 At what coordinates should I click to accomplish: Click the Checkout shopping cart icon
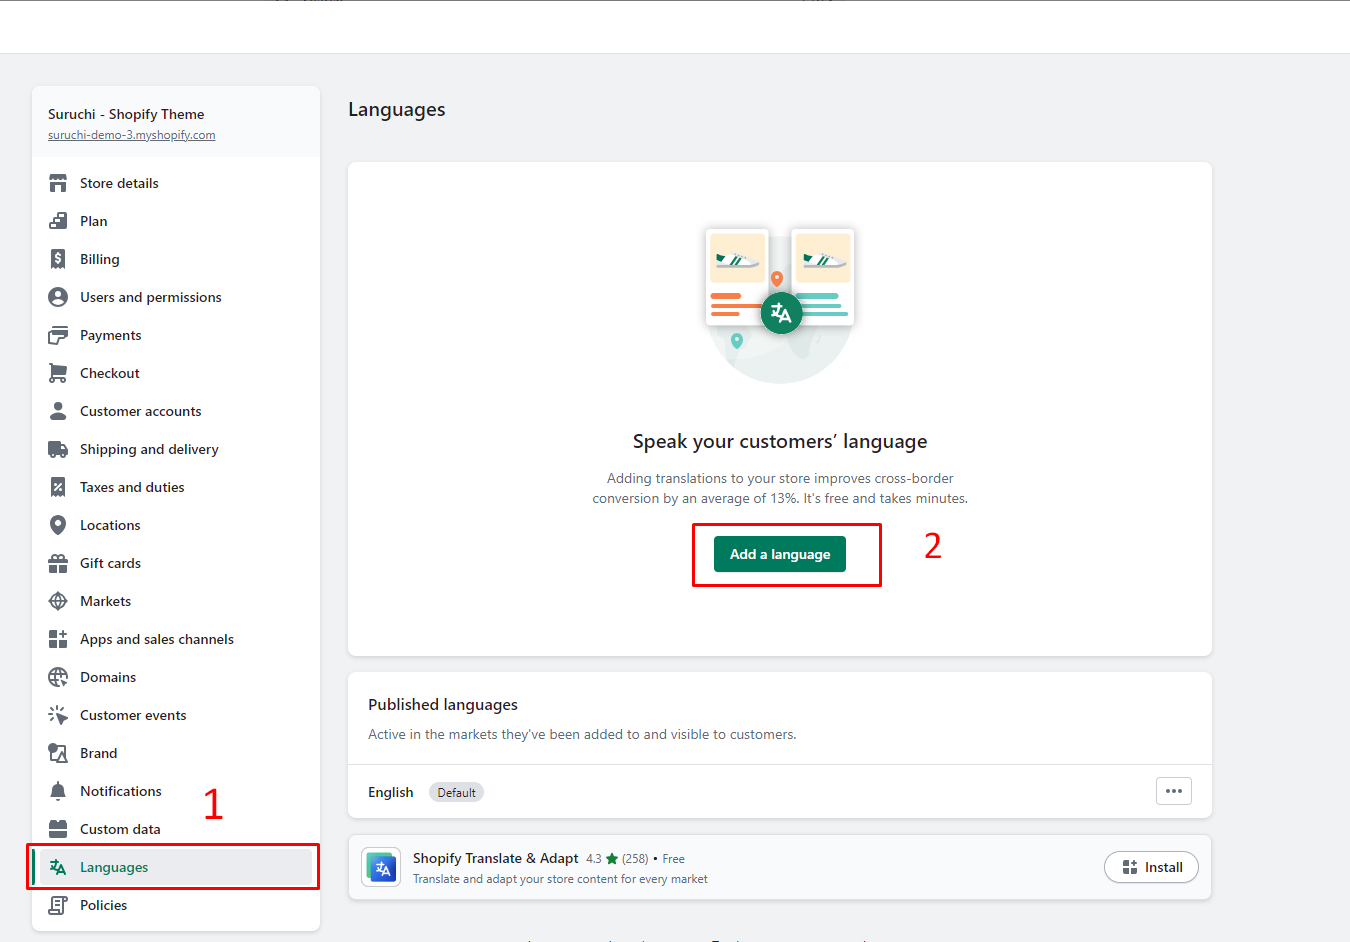(x=58, y=373)
